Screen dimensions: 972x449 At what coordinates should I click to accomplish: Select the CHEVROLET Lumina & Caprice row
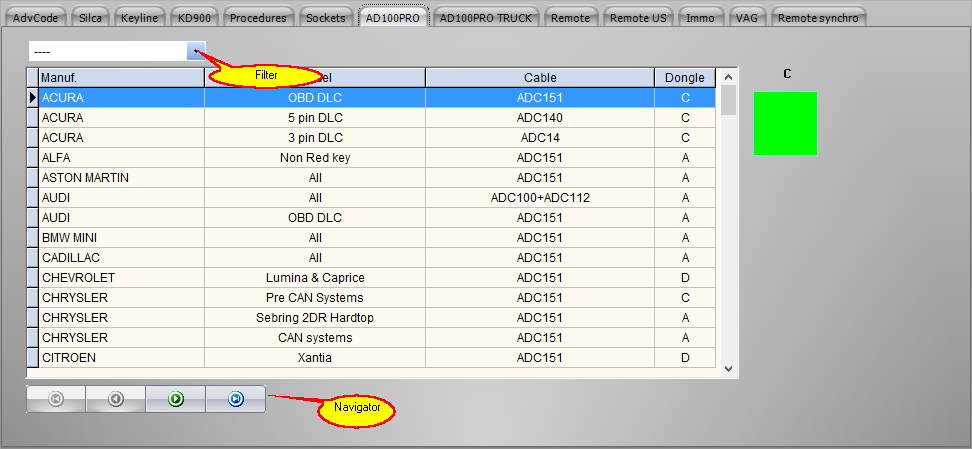click(x=315, y=278)
